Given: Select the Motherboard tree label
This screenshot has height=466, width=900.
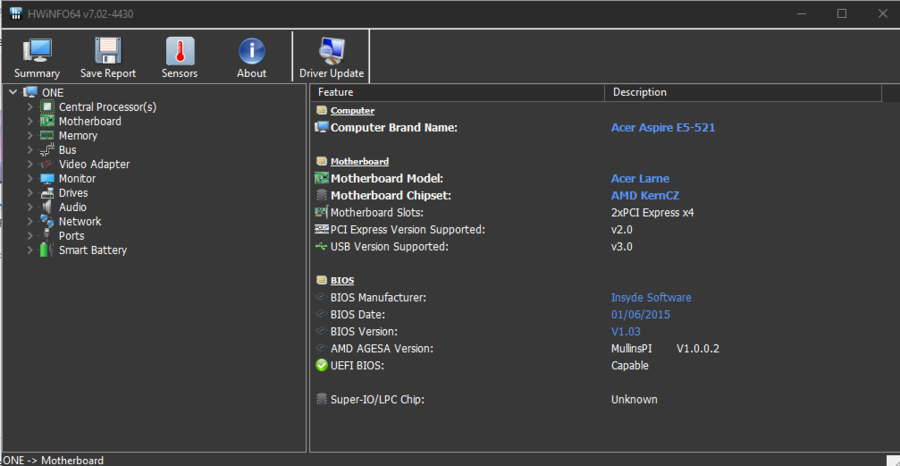Looking at the screenshot, I should (90, 121).
